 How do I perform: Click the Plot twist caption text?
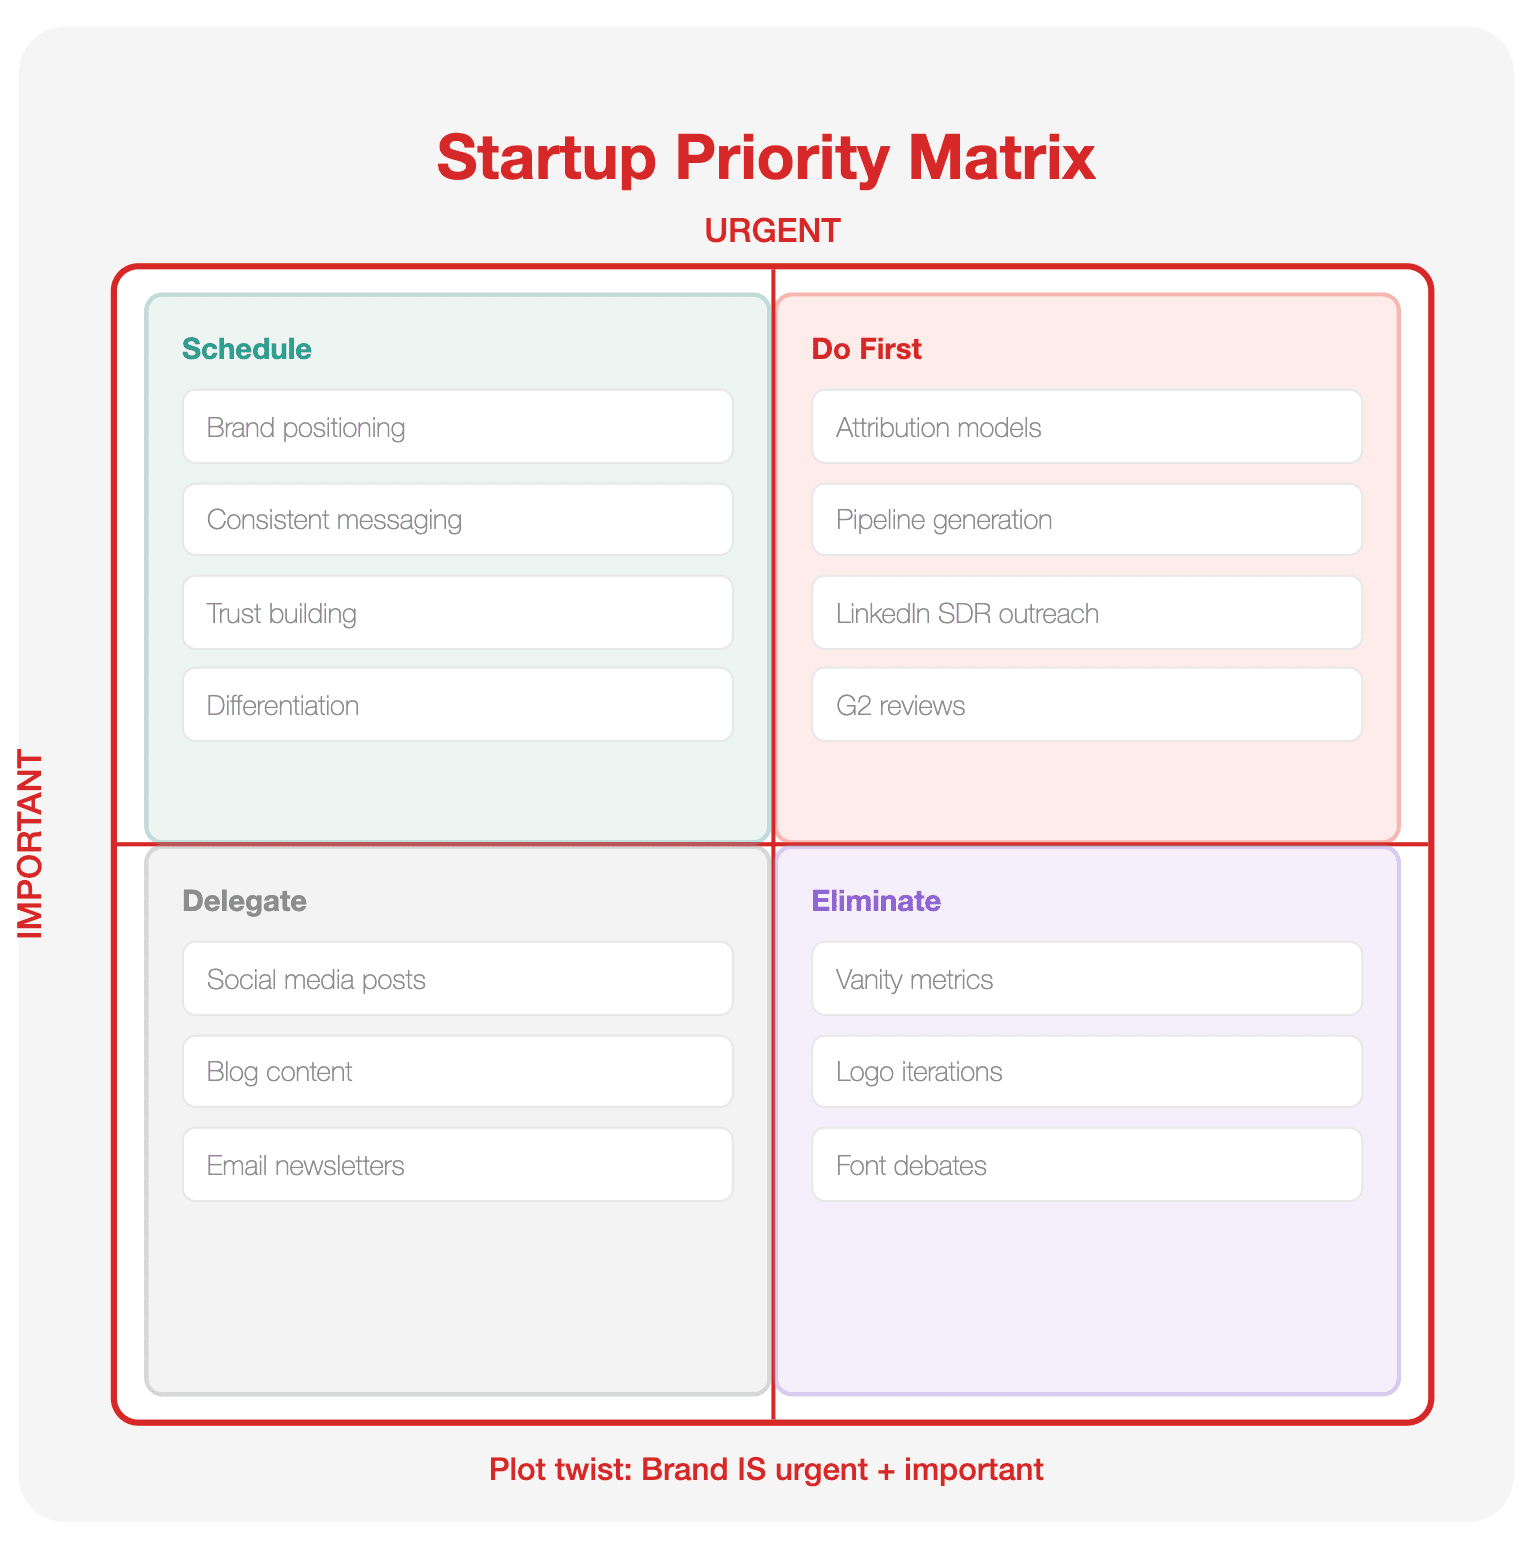pos(766,1469)
